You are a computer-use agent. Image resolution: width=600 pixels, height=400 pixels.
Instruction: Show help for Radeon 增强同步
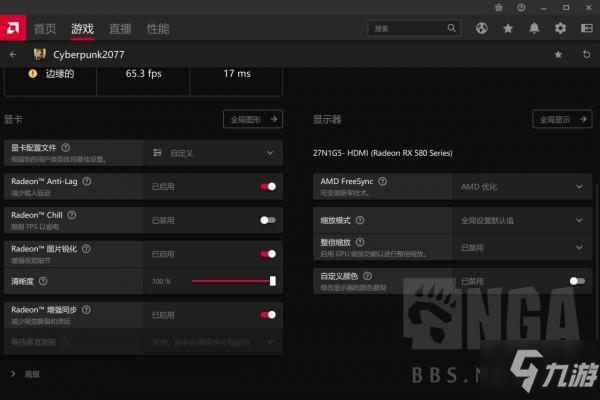86,310
